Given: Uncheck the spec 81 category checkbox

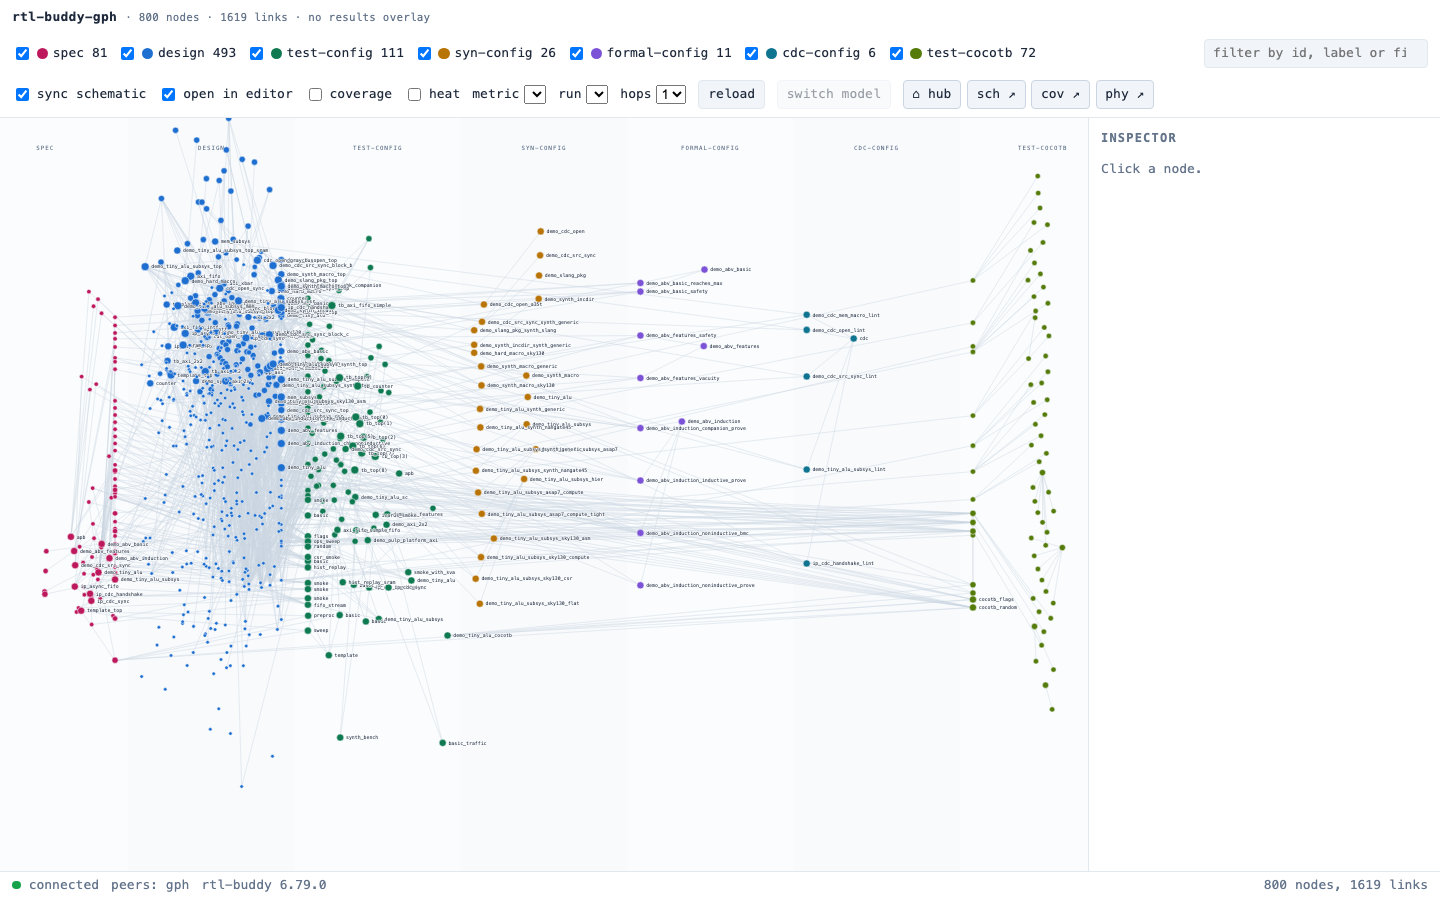Looking at the screenshot, I should click(22, 53).
